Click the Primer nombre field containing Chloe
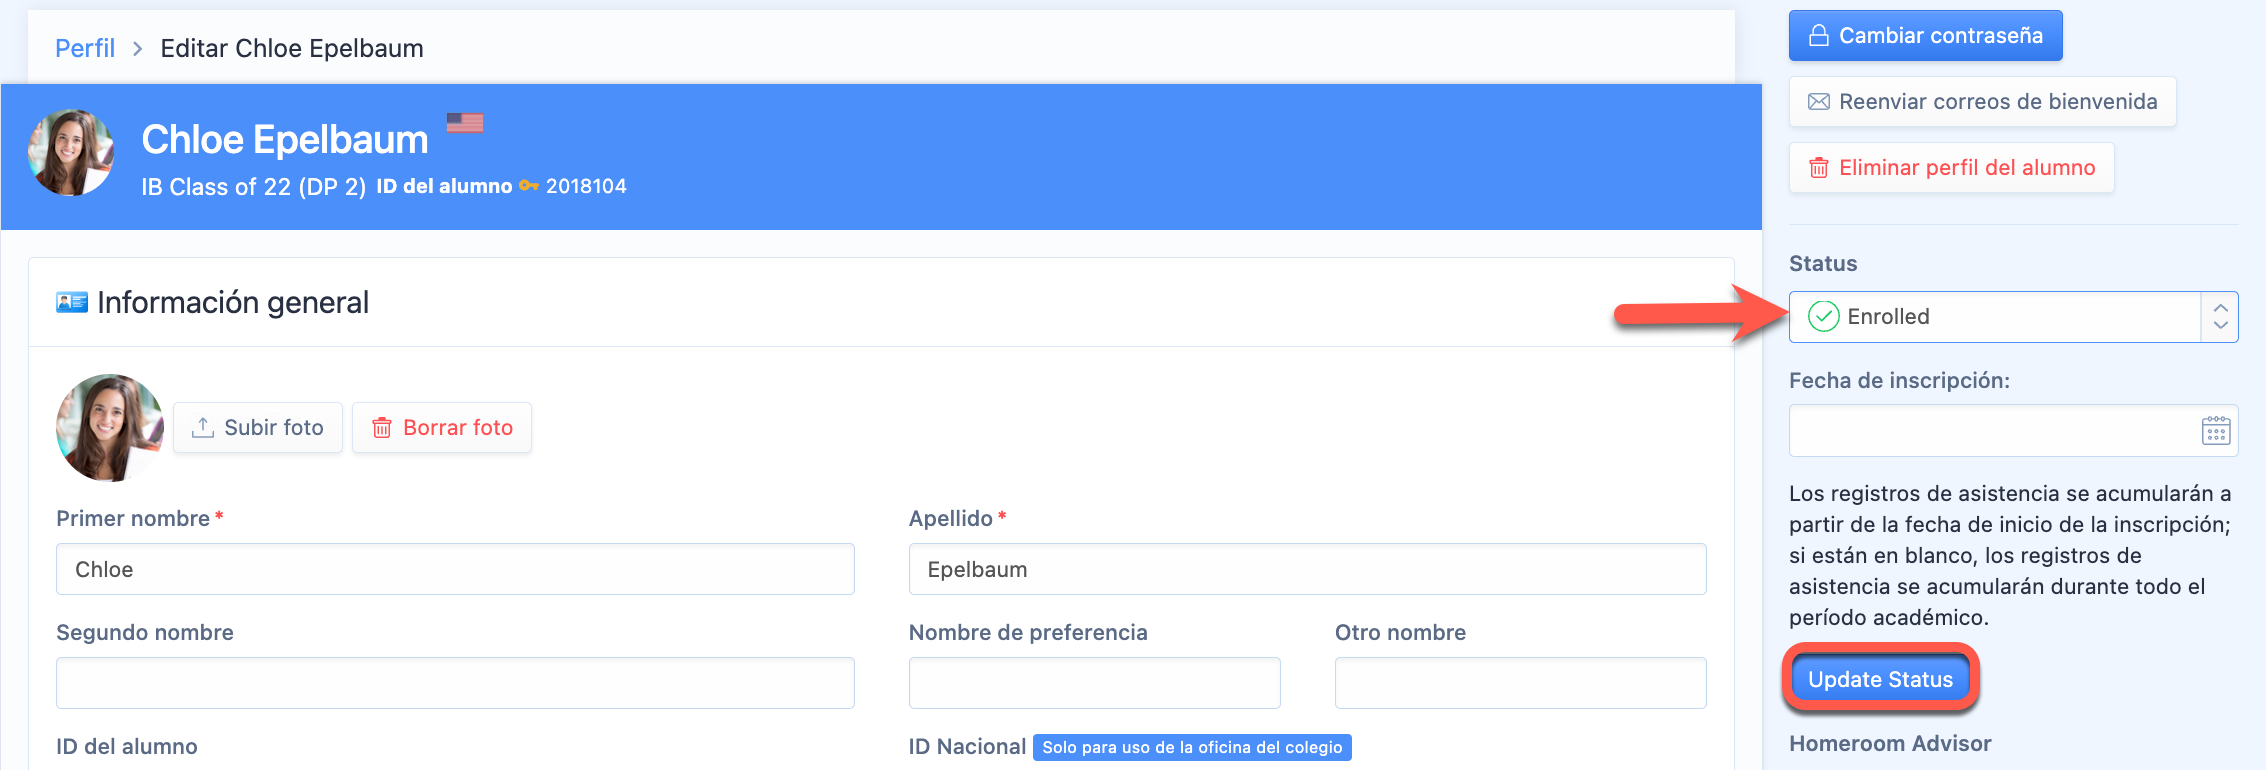Image resolution: width=2266 pixels, height=770 pixels. click(455, 569)
